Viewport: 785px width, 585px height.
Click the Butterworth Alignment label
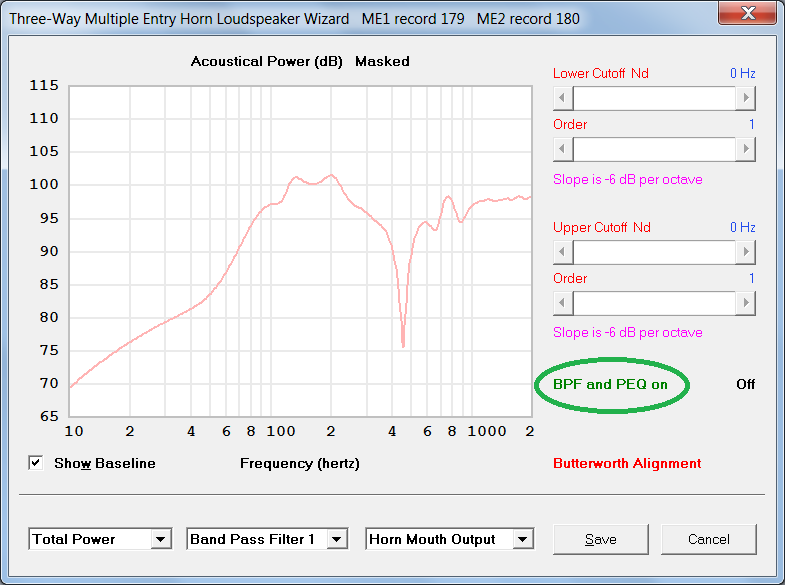point(627,463)
